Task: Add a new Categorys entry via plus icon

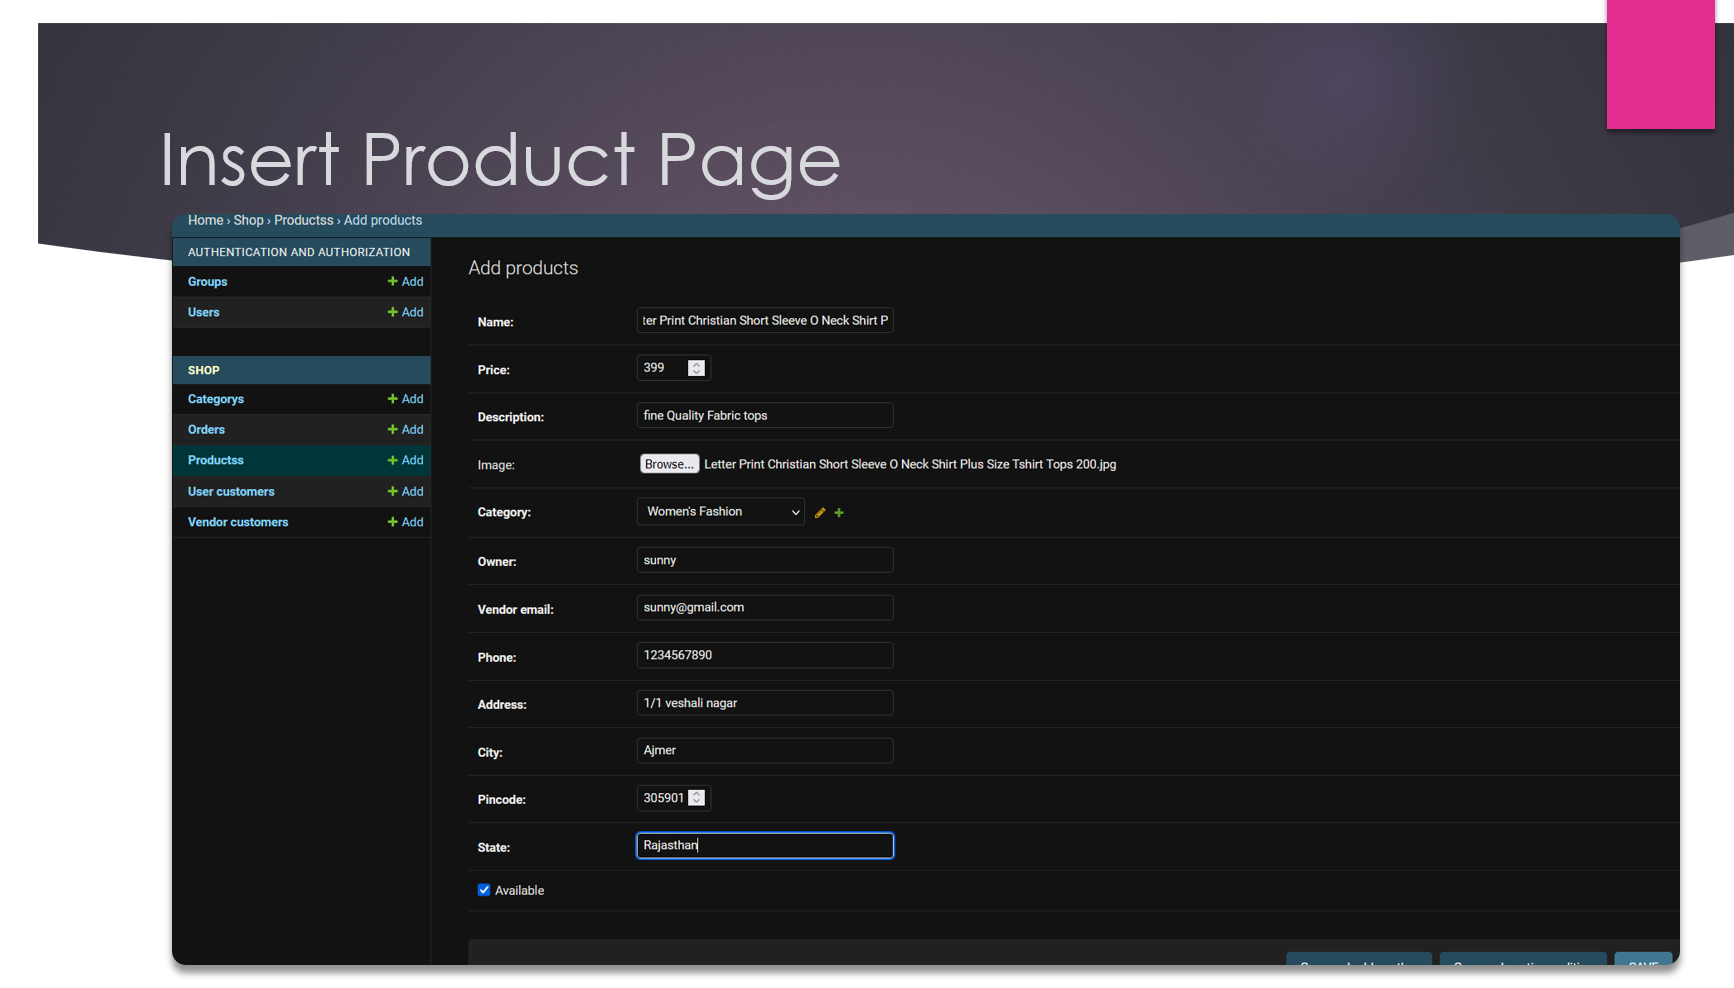Action: pyautogui.click(x=392, y=399)
